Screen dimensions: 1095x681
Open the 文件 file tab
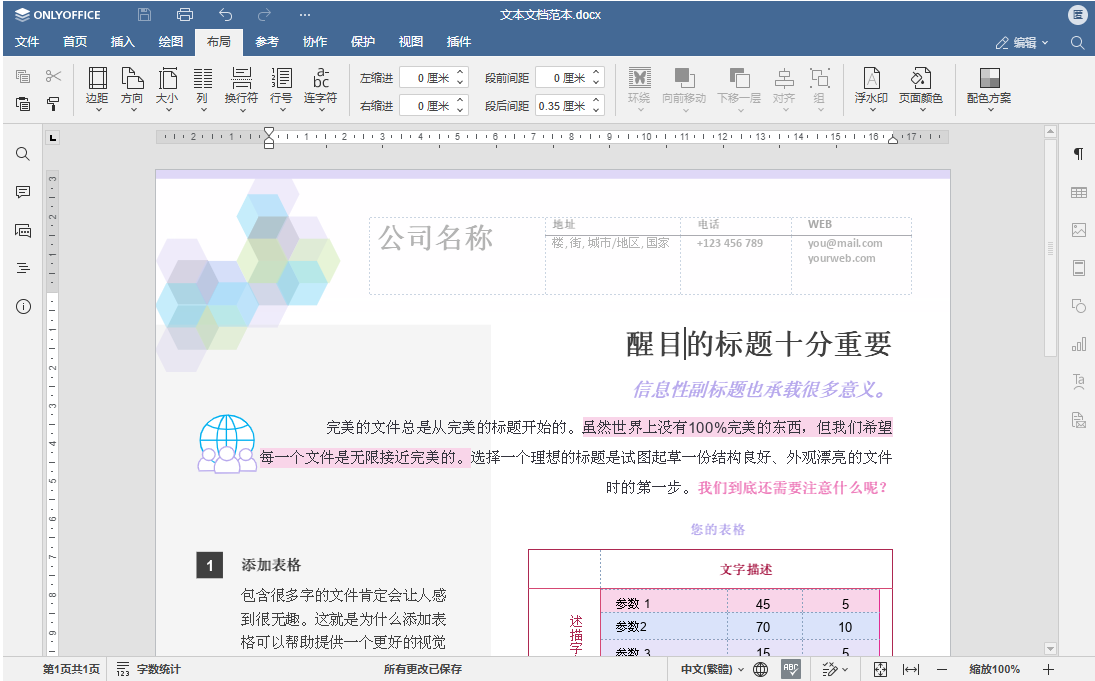point(27,42)
